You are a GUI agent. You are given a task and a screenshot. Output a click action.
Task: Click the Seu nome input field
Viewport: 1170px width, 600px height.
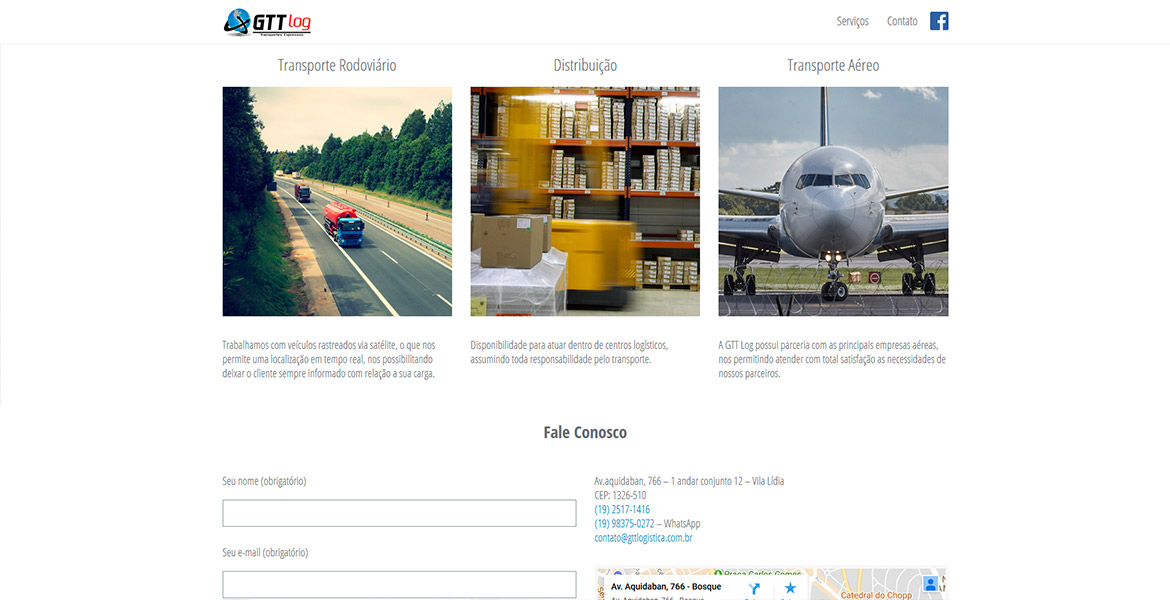[399, 513]
